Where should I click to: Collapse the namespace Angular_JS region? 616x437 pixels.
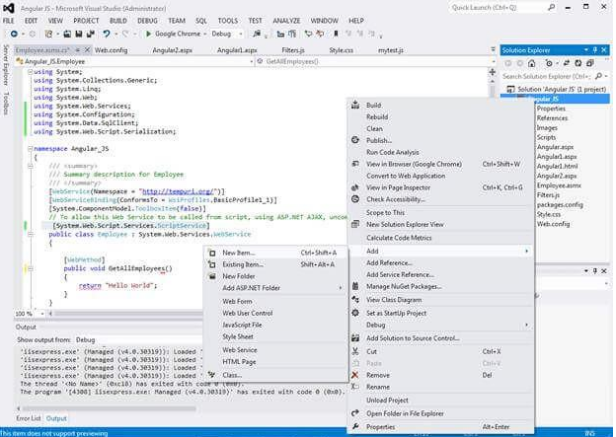coord(30,149)
